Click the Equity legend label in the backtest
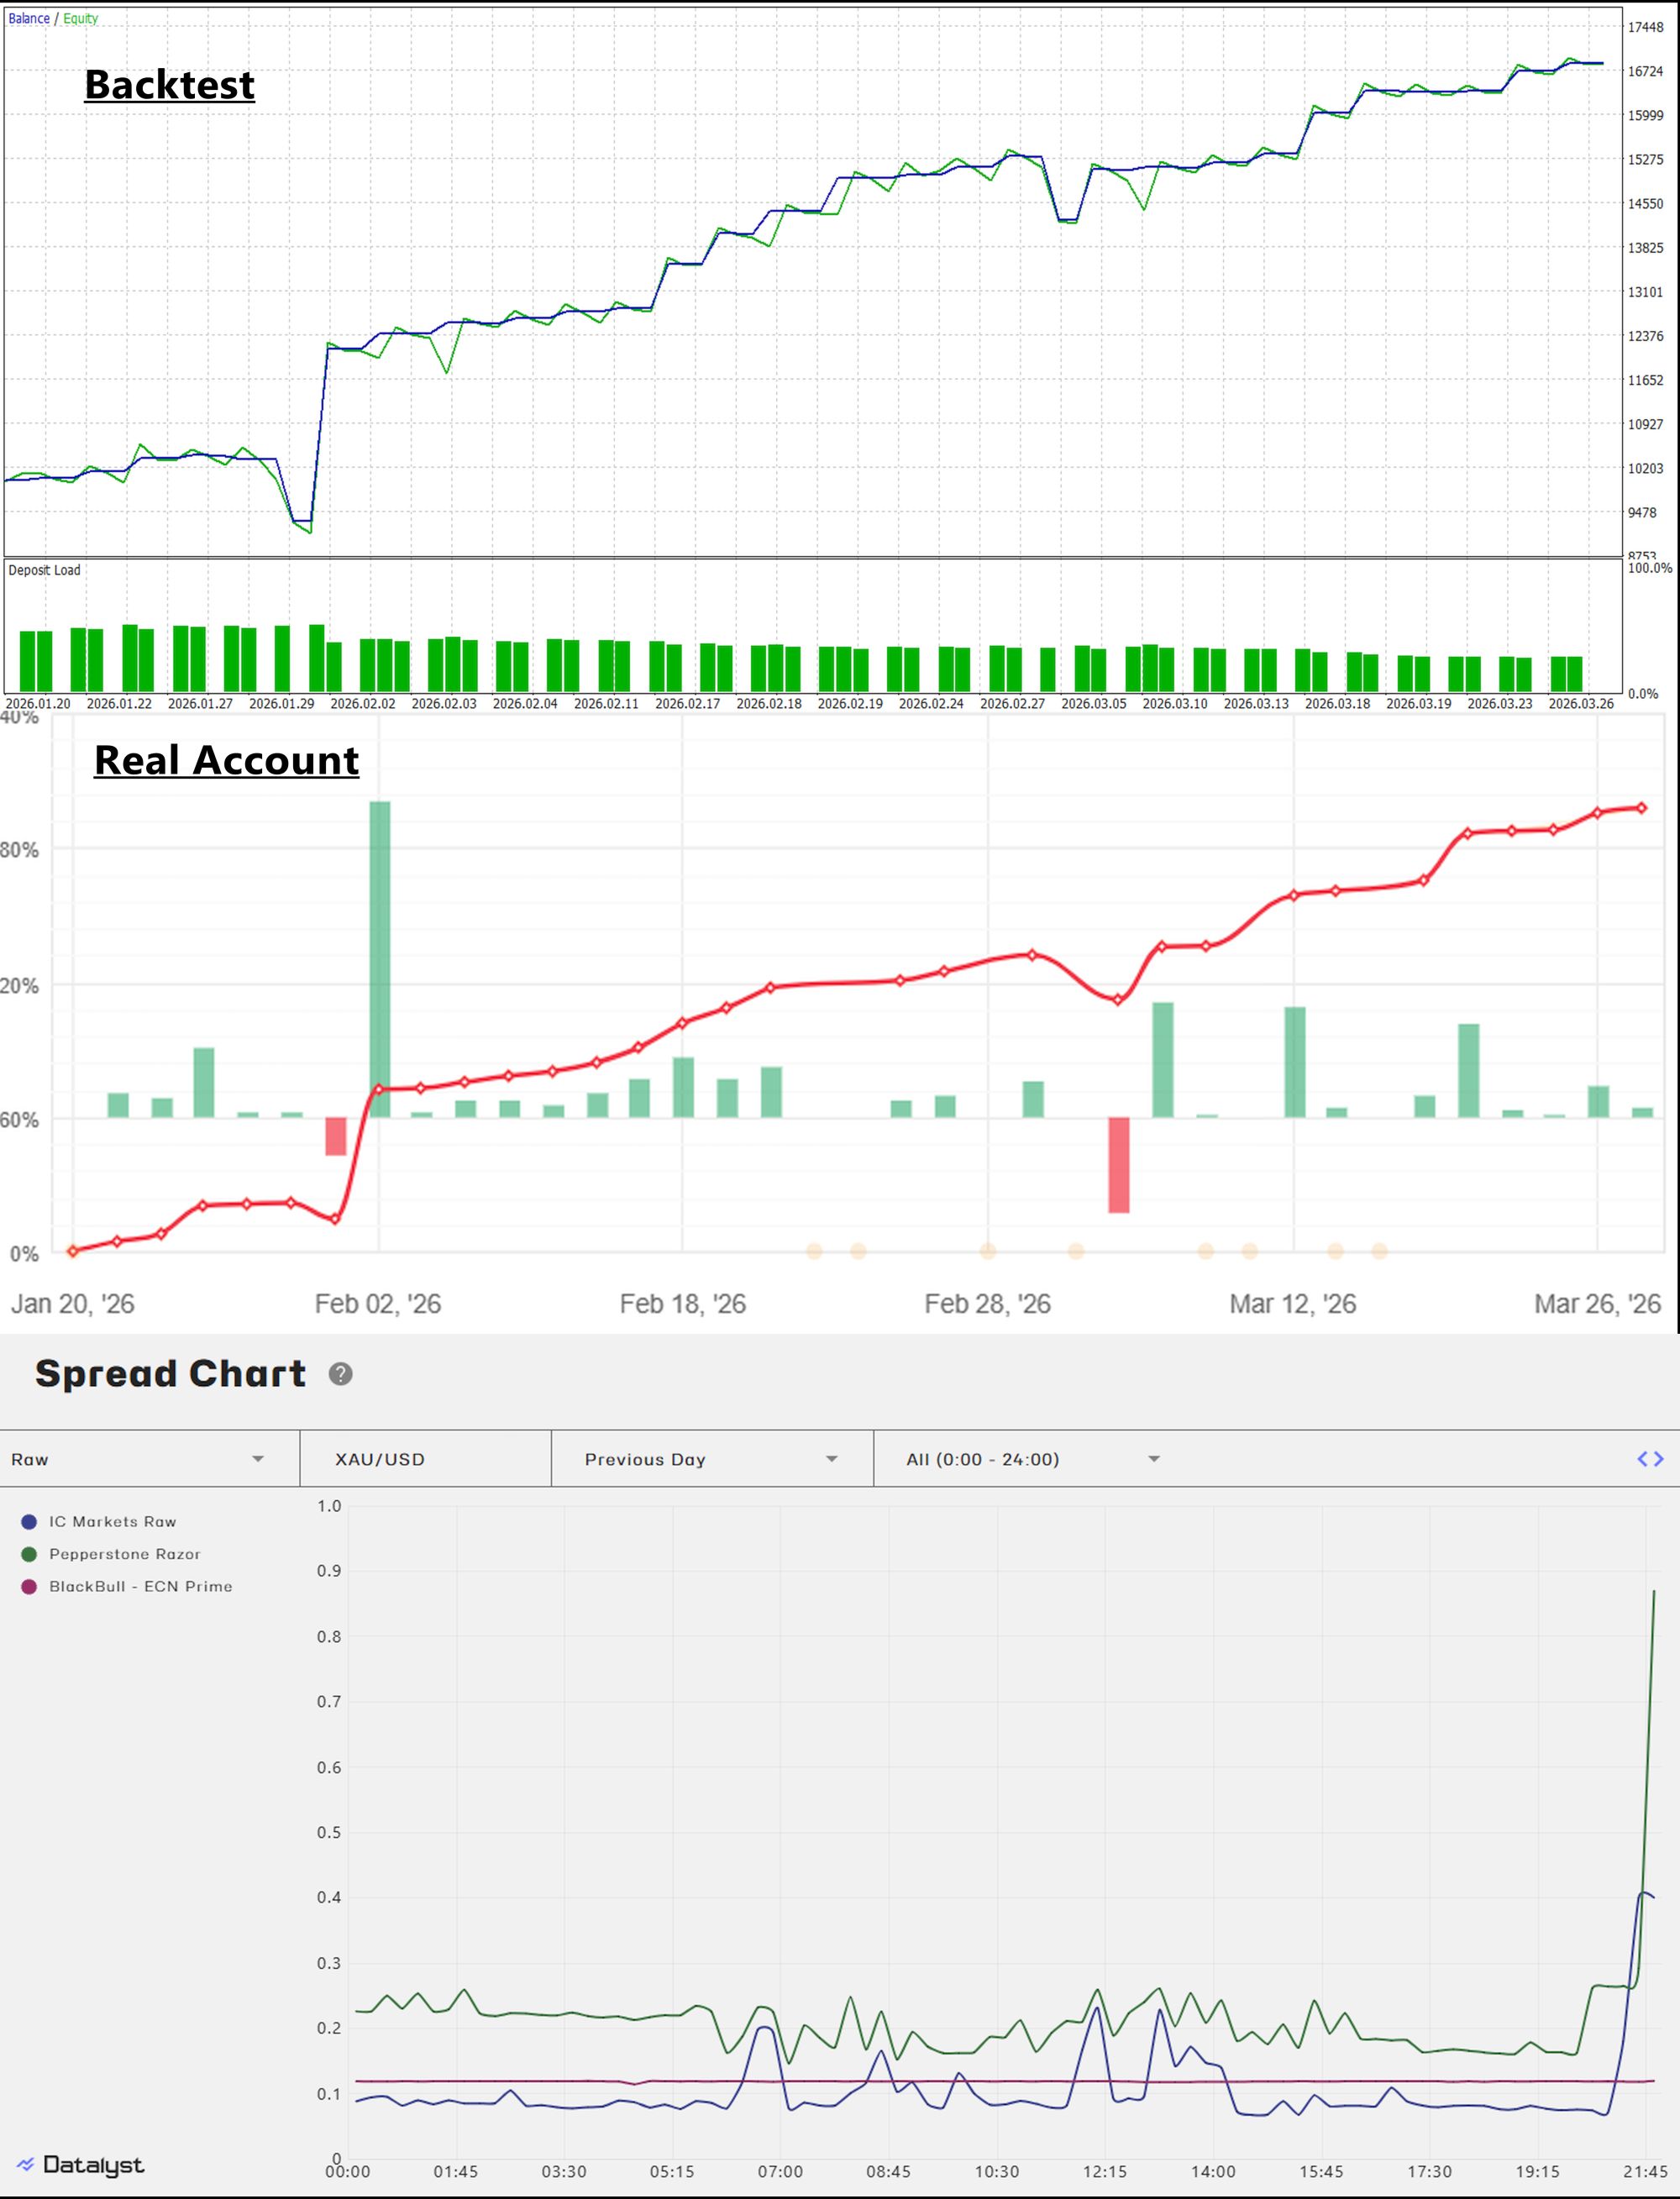This screenshot has height=2199, width=1680. click(x=81, y=18)
